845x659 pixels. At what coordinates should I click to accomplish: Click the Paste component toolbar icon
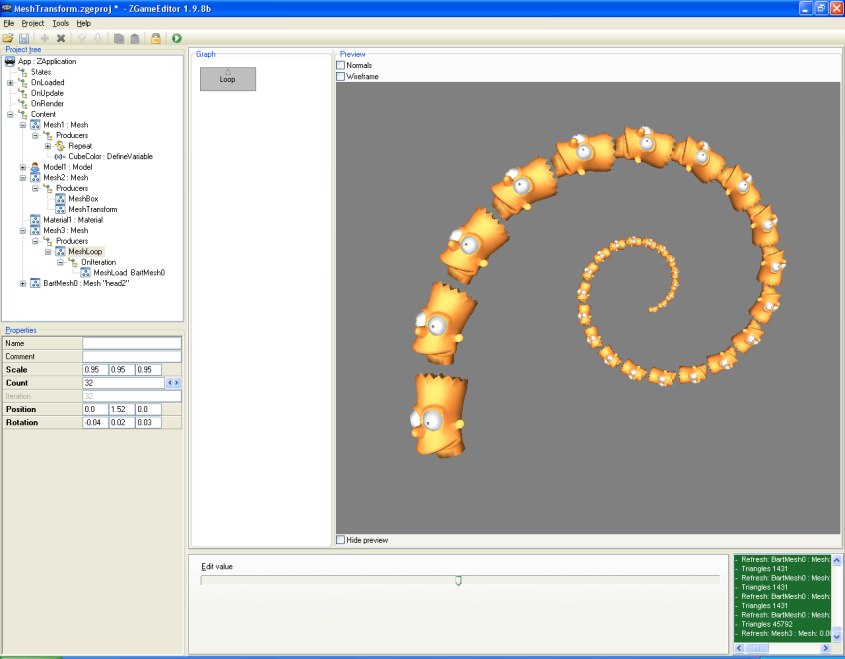click(135, 38)
